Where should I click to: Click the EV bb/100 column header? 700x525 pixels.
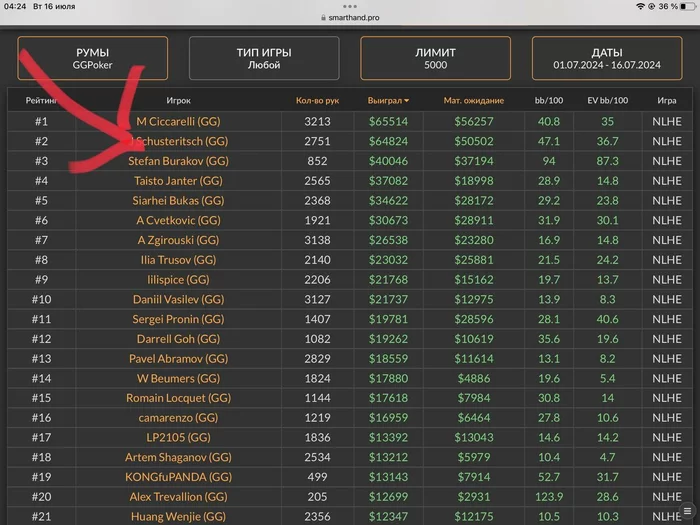point(607,100)
